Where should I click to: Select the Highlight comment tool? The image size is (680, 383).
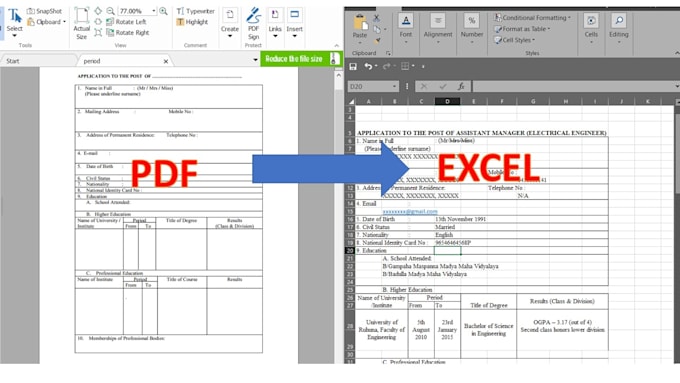pyautogui.click(x=192, y=22)
